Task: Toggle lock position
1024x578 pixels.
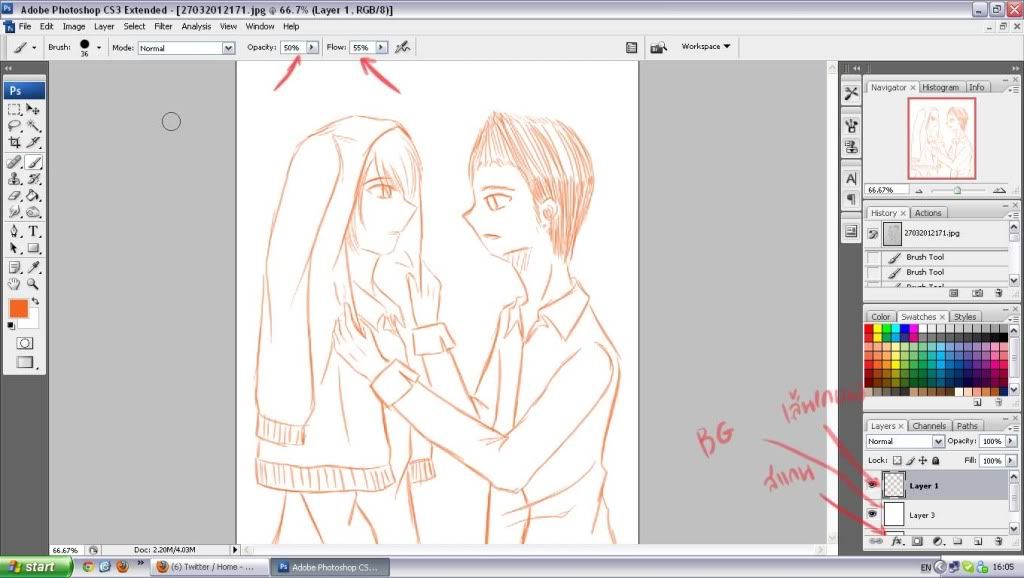Action: click(923, 460)
